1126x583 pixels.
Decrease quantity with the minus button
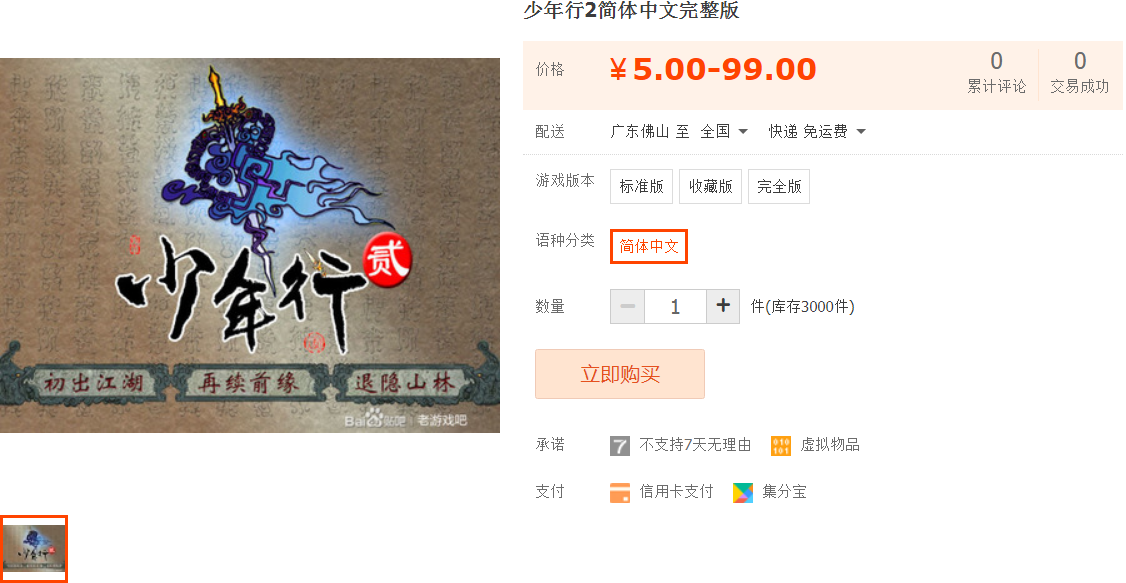[x=628, y=307]
